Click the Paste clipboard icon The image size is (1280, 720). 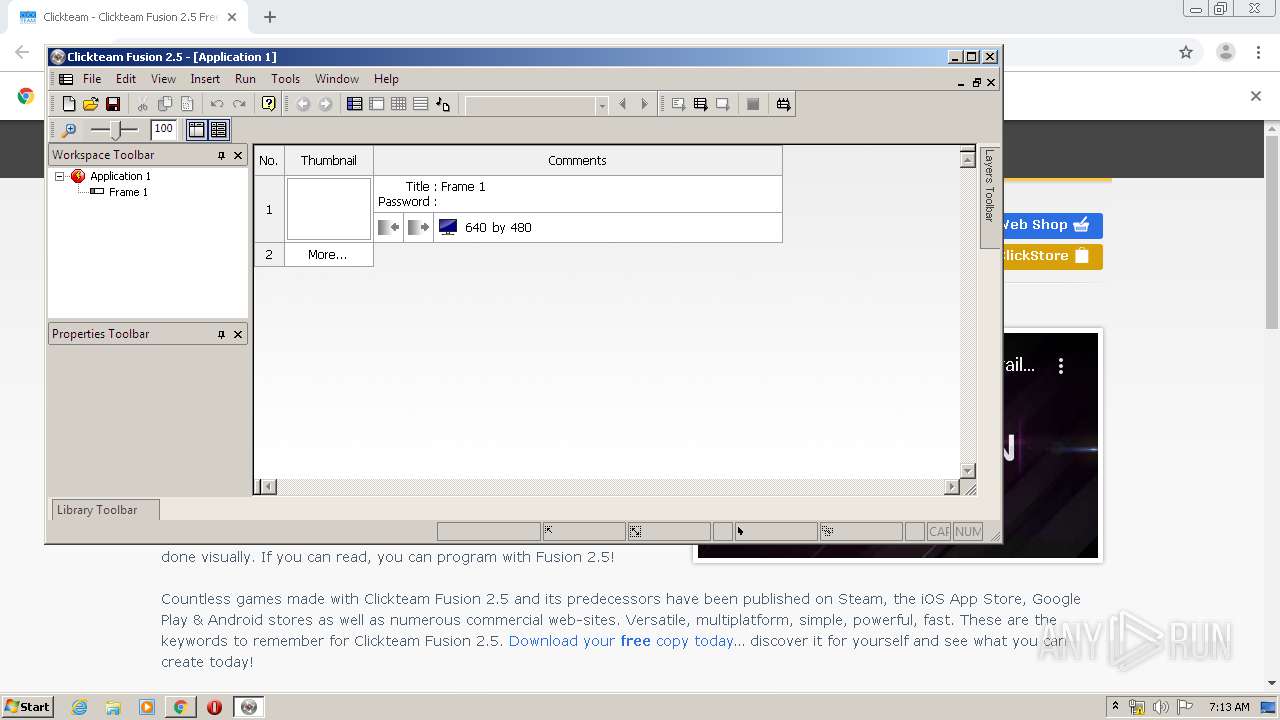(187, 104)
